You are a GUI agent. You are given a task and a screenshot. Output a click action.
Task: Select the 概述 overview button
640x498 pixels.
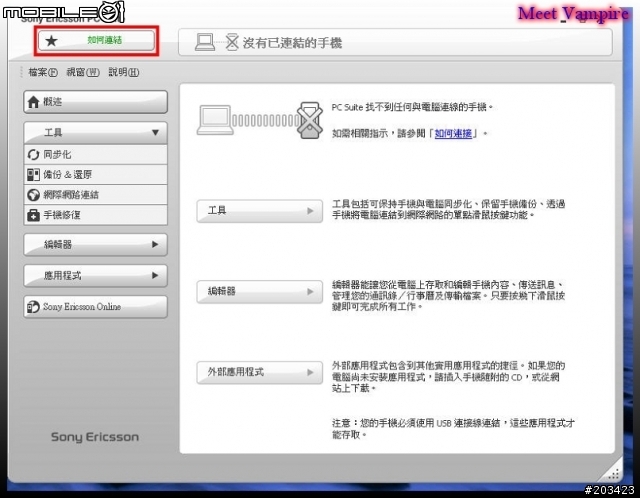pos(96,102)
